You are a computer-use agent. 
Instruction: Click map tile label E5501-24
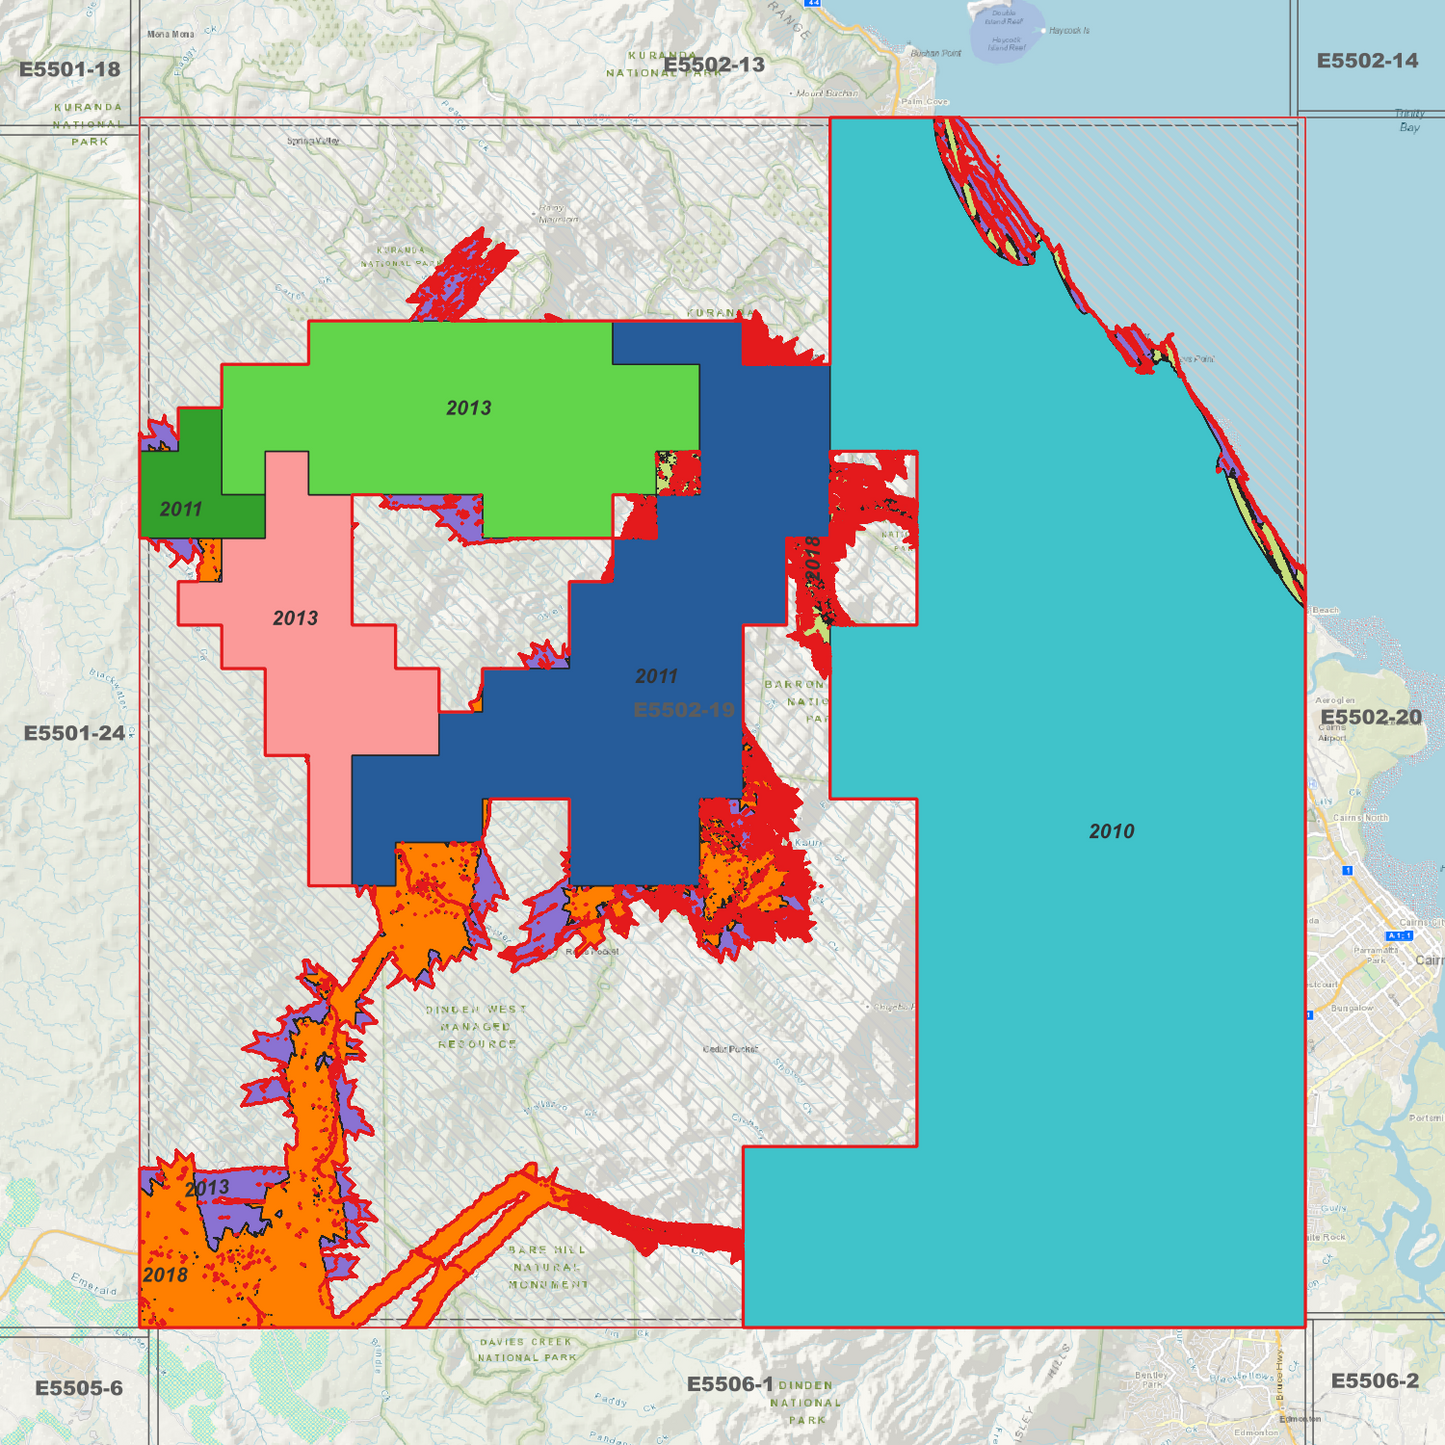click(74, 733)
